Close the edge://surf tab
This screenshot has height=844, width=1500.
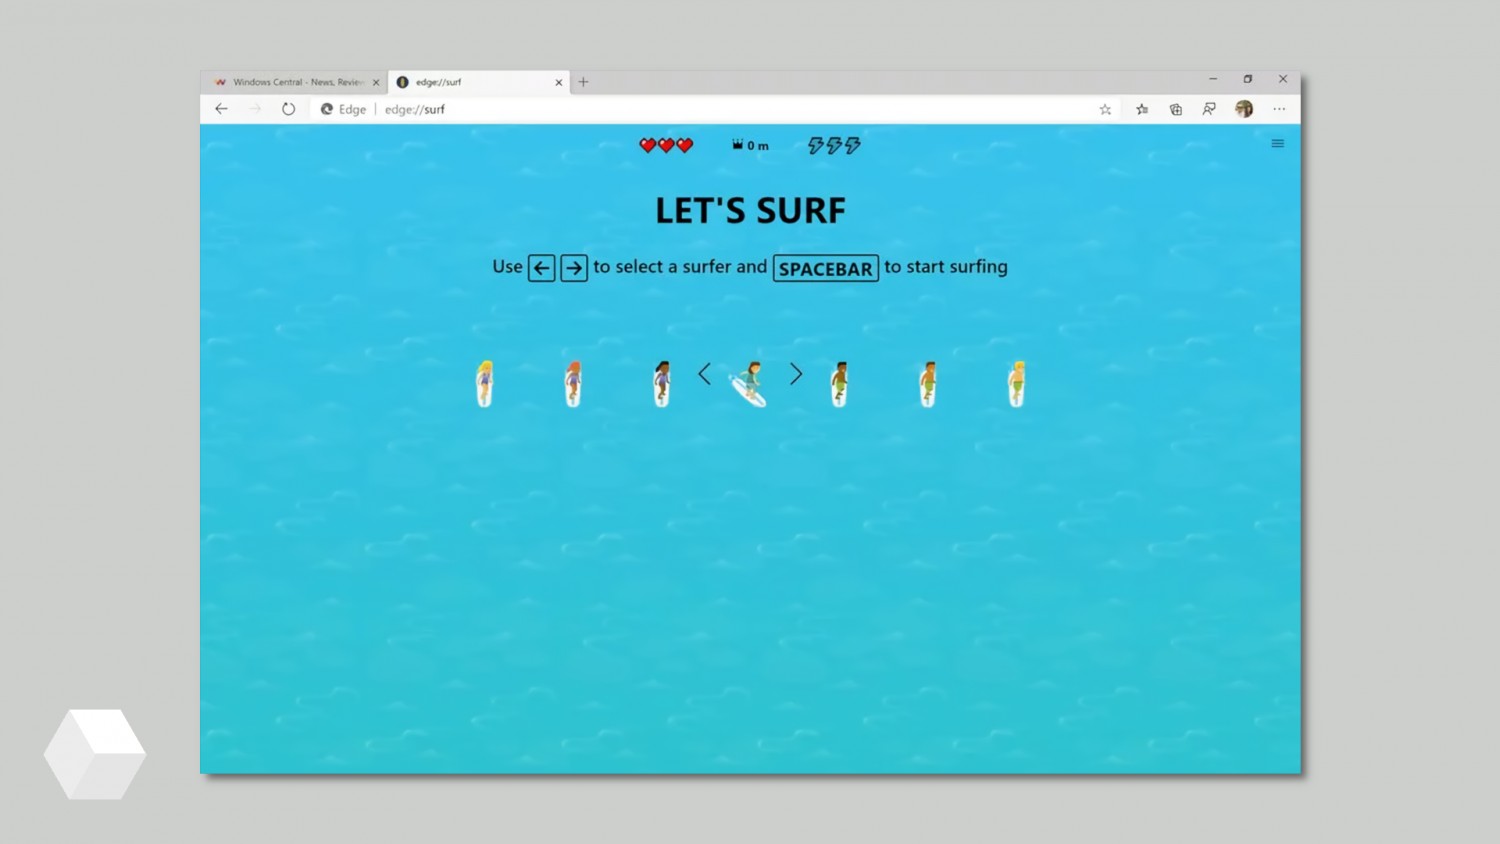558,82
